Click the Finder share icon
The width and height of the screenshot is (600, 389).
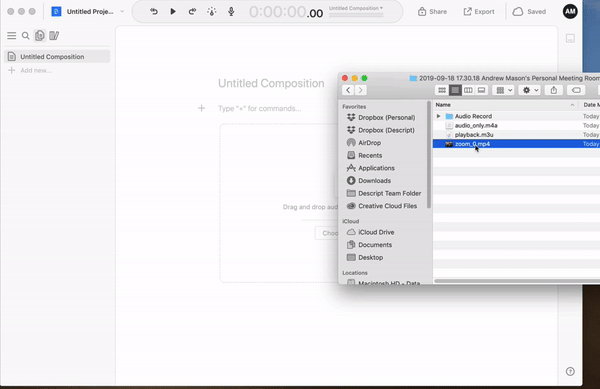[554, 90]
